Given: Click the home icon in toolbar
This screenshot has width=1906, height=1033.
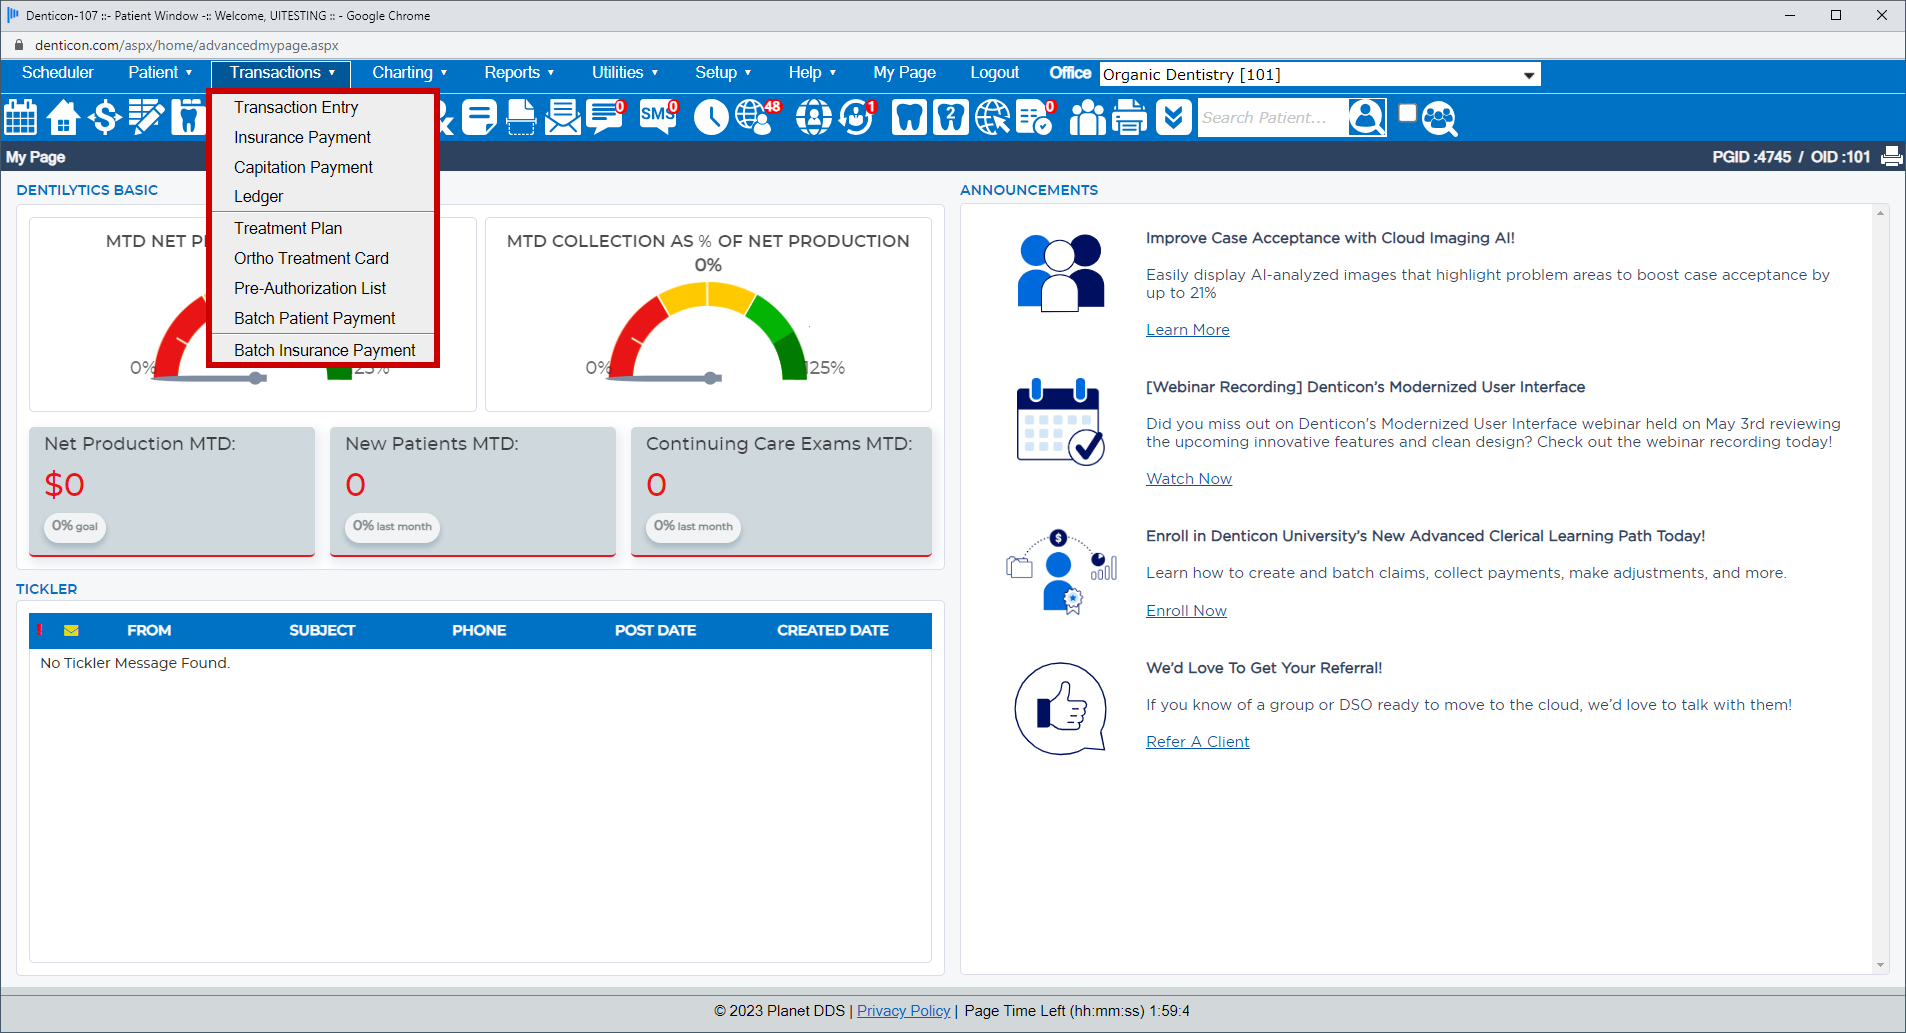Looking at the screenshot, I should [63, 117].
